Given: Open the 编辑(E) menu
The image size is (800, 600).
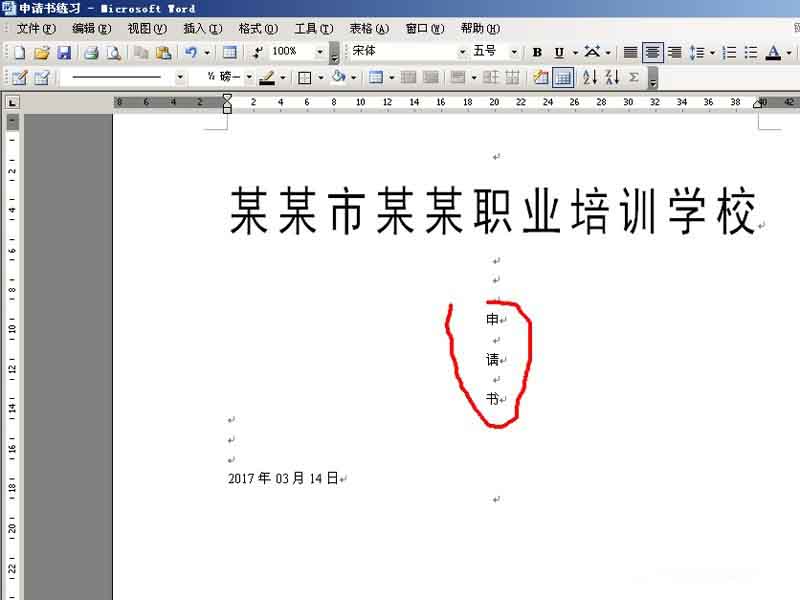Looking at the screenshot, I should (x=91, y=29).
